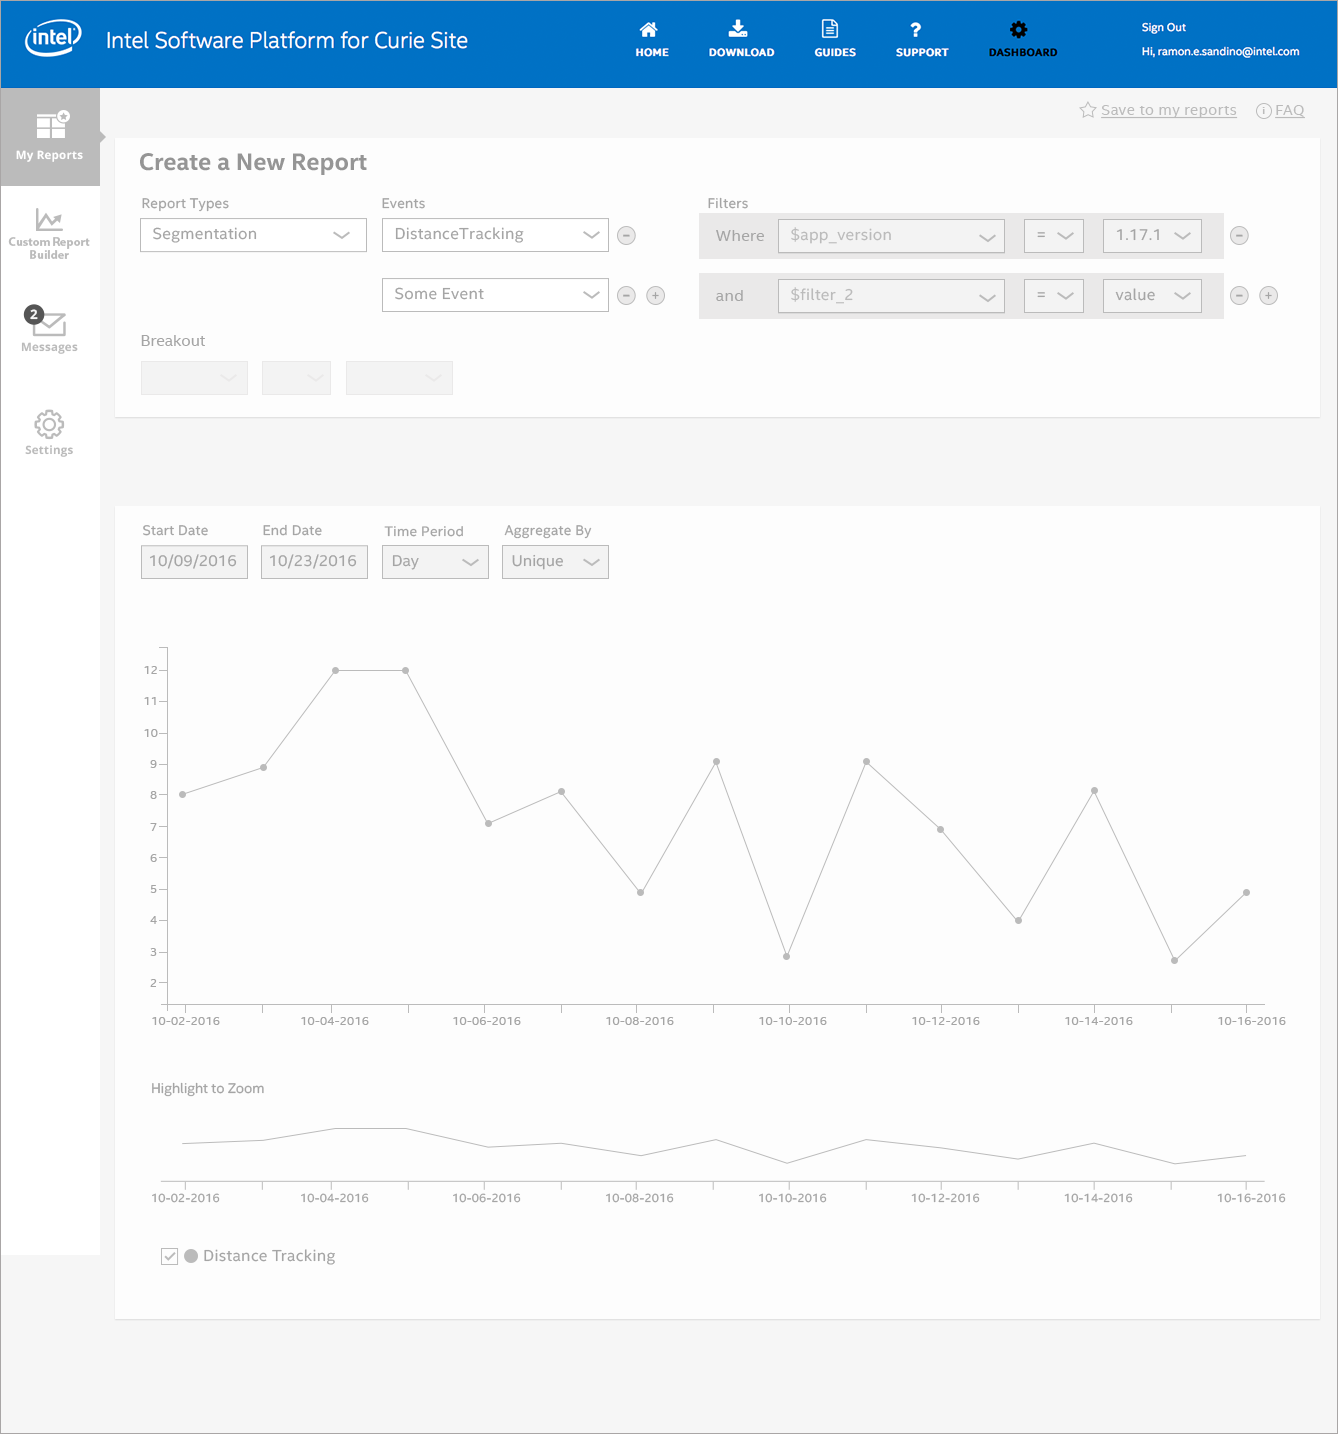The width and height of the screenshot is (1338, 1434).
Task: Click the Highlight to Zoom overview line
Action: pyautogui.click(x=714, y=1146)
